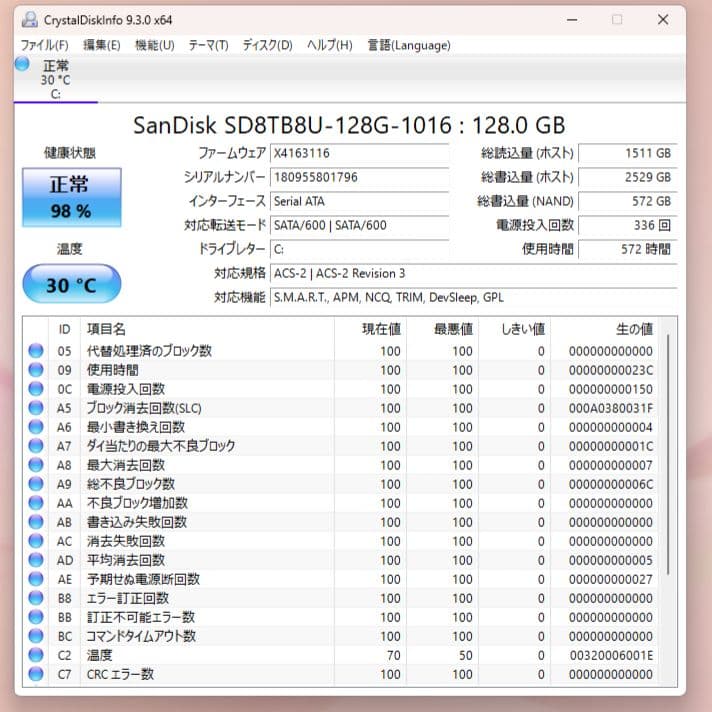Screen dimensions: 712x712
Task: Click the drive letter field C:
Action: [x=360, y=249]
